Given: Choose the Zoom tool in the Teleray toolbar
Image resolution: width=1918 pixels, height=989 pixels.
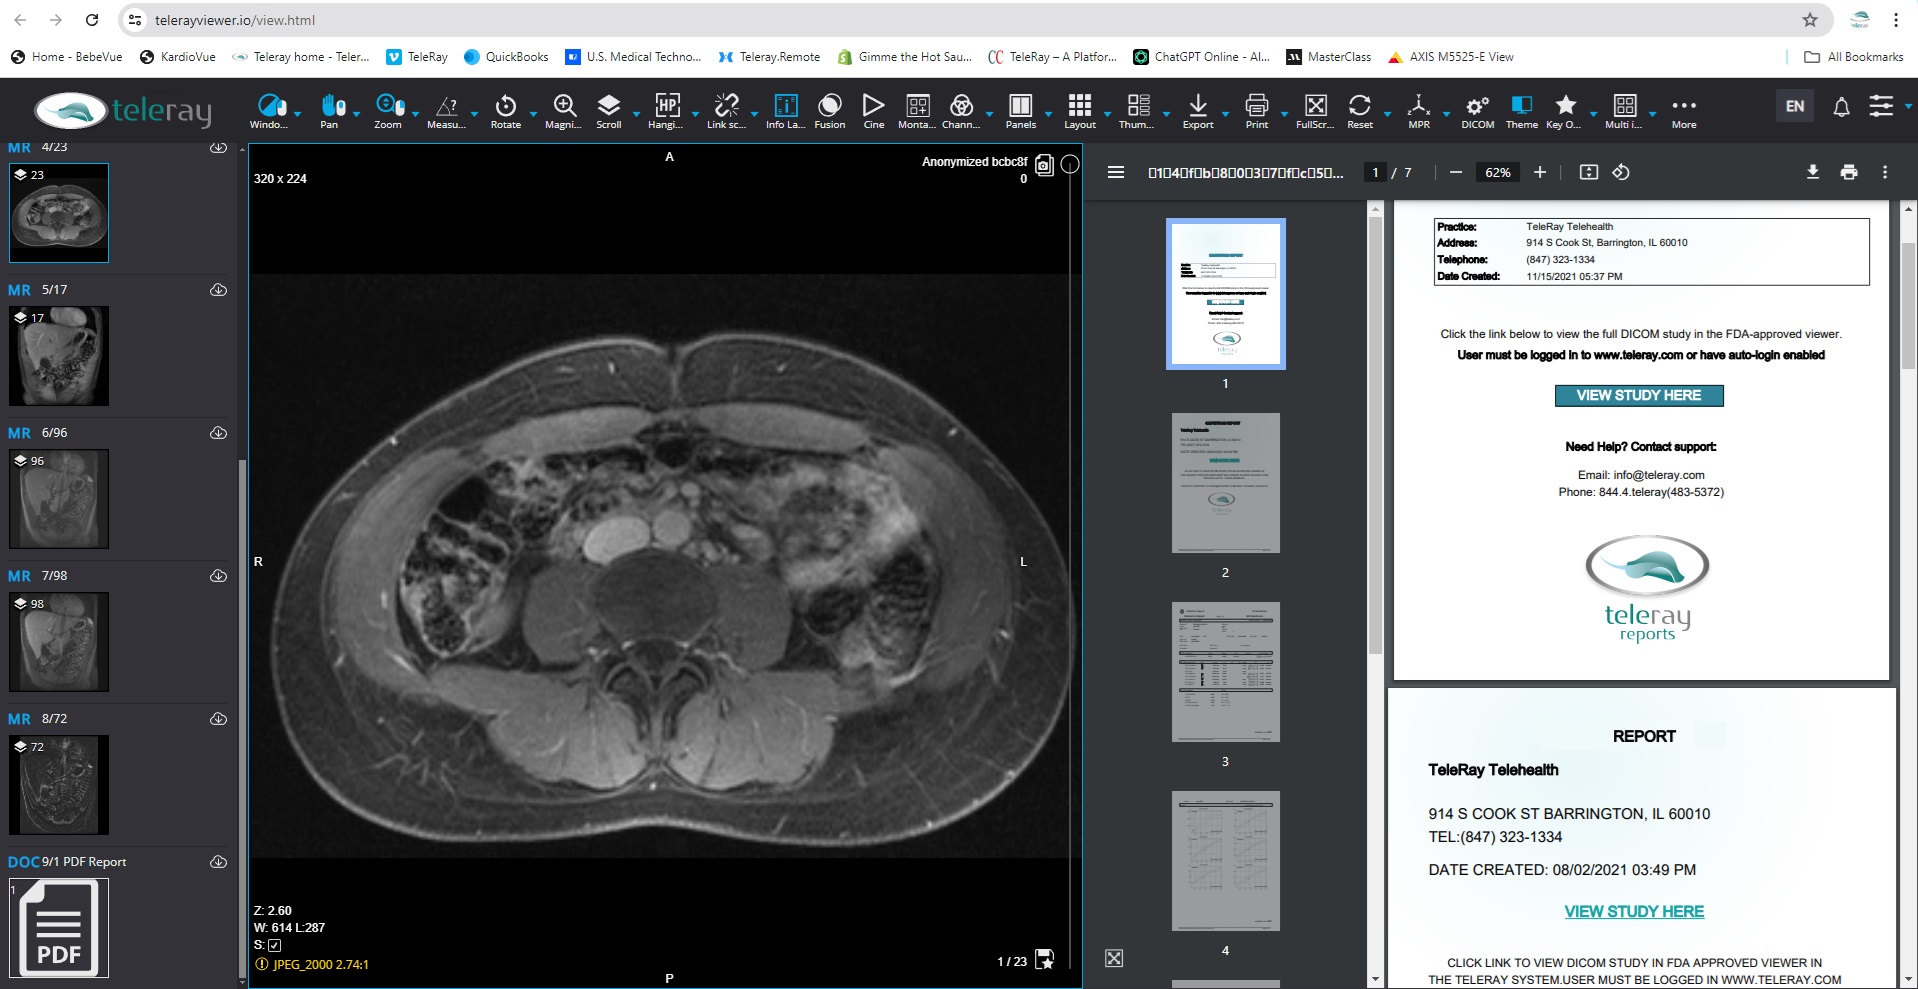Looking at the screenshot, I should 388,110.
